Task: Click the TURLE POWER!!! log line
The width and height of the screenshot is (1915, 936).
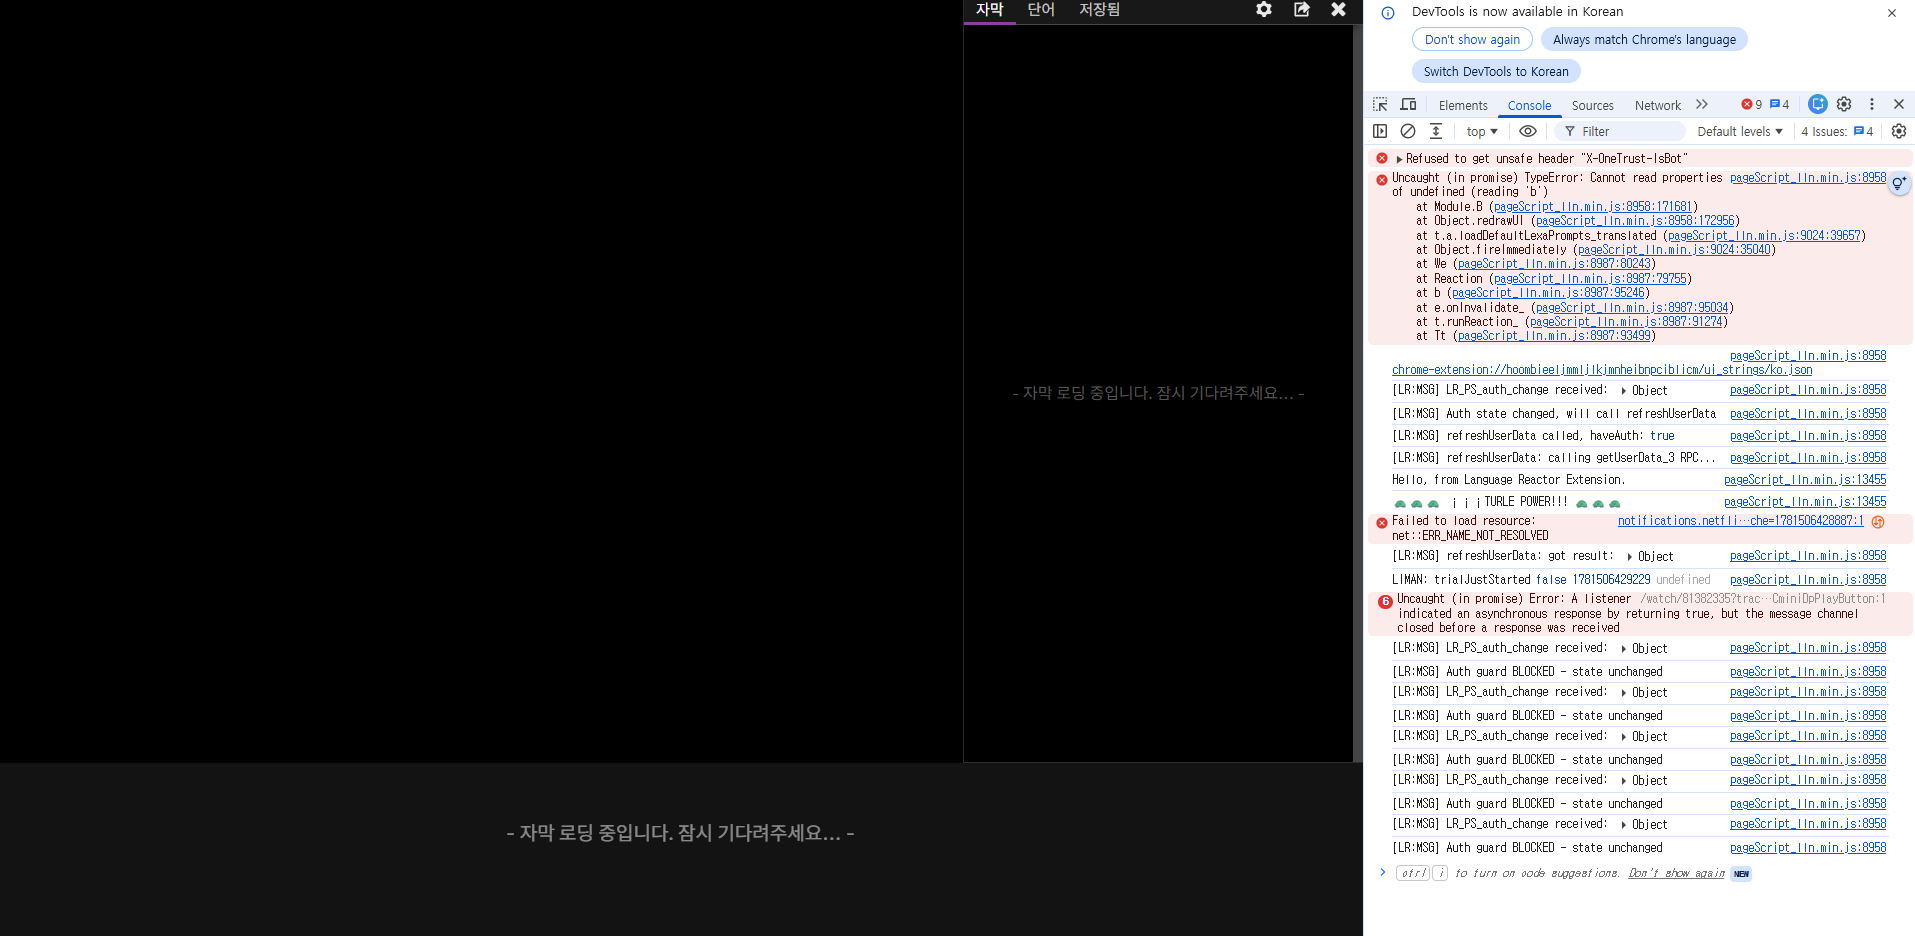Action: tap(1507, 502)
